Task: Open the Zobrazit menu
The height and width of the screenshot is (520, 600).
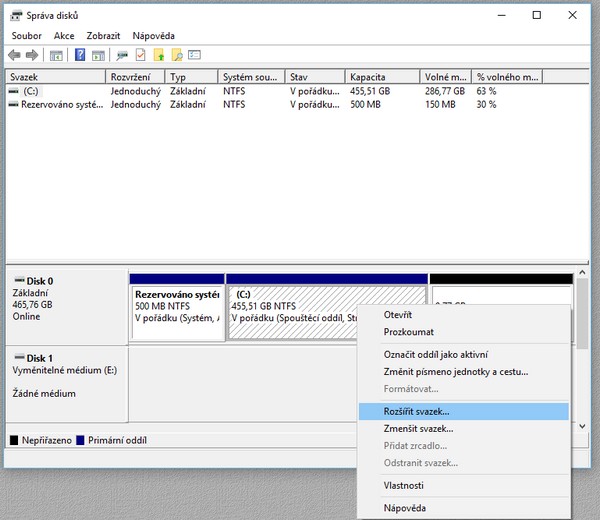Action: click(103, 35)
